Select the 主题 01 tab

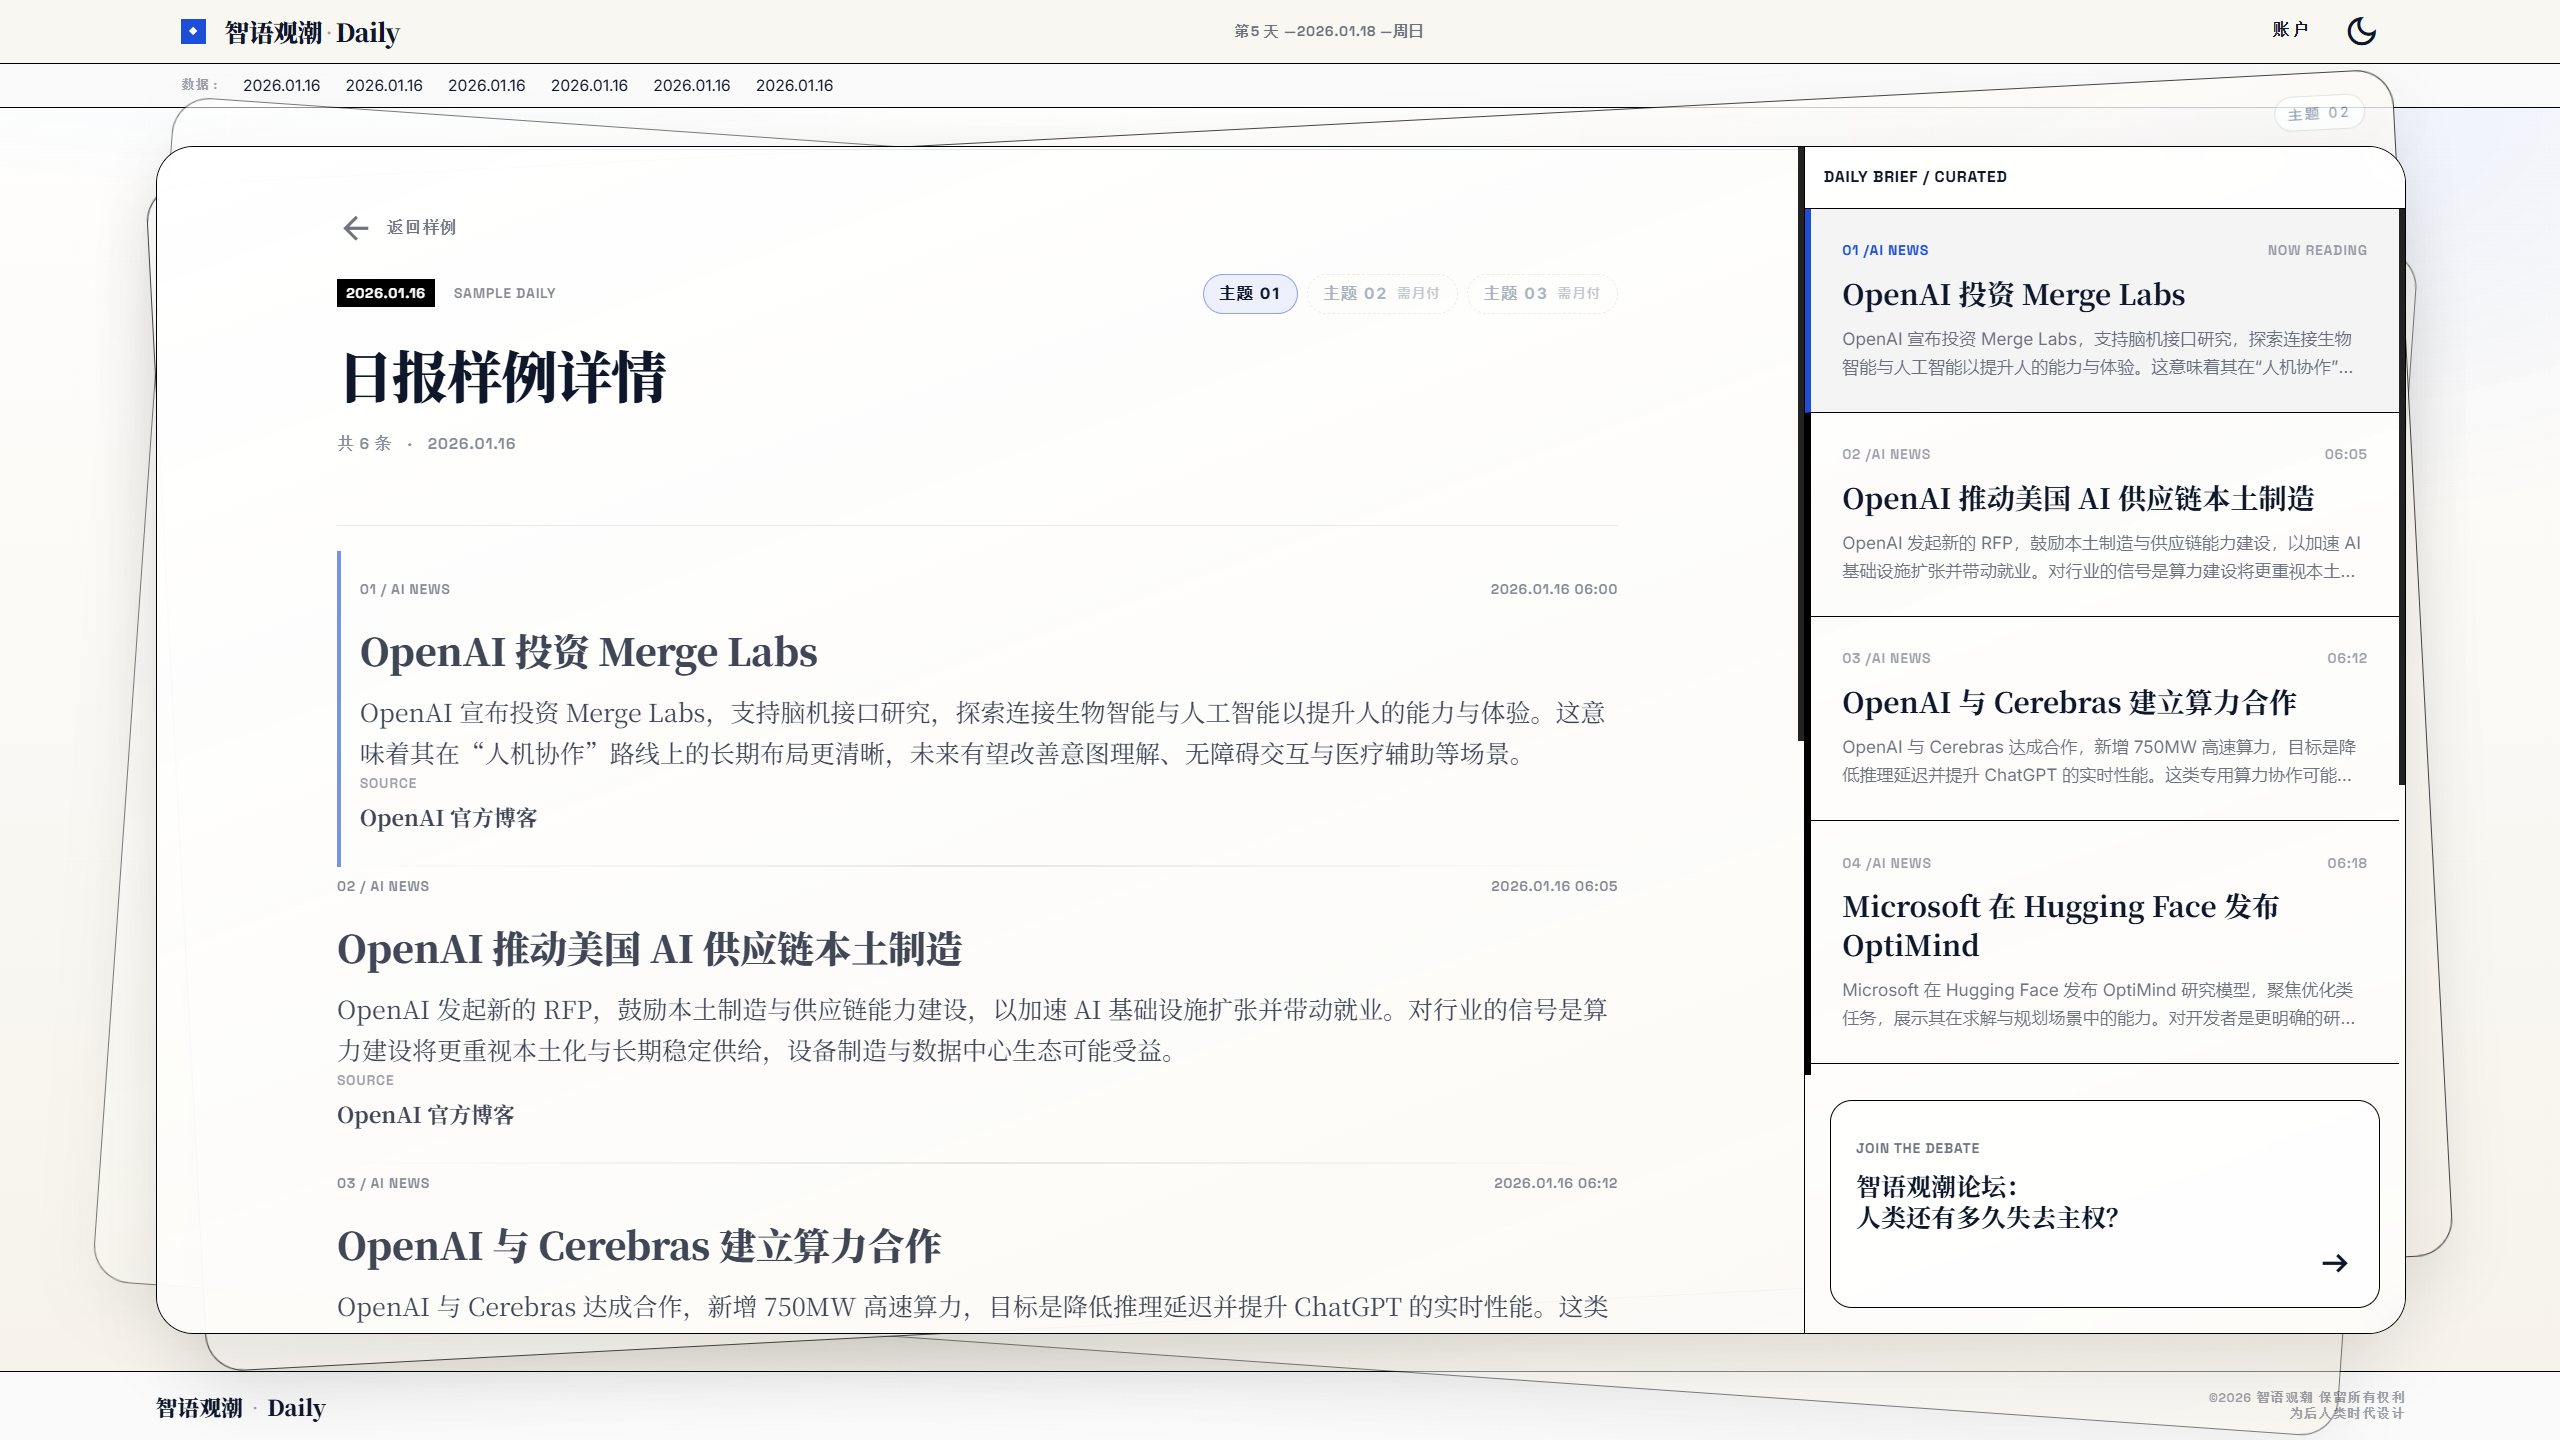click(1249, 293)
